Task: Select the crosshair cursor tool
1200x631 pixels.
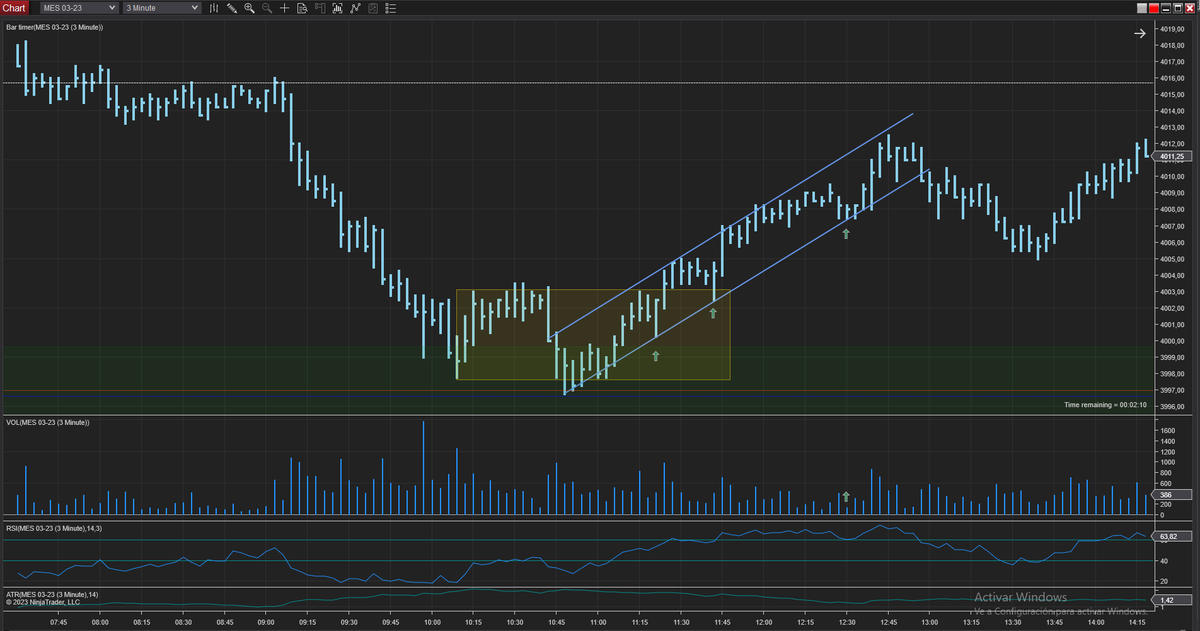Action: (285, 8)
